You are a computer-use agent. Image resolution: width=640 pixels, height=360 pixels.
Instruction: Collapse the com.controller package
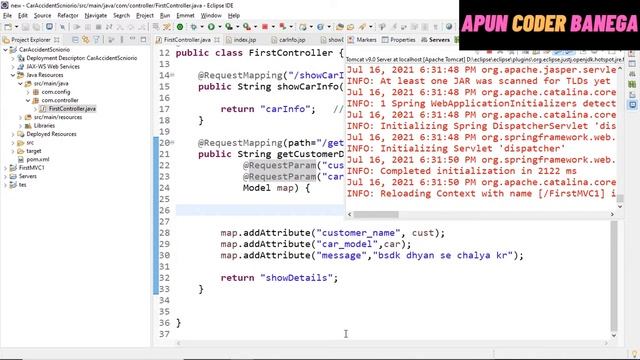[28, 100]
